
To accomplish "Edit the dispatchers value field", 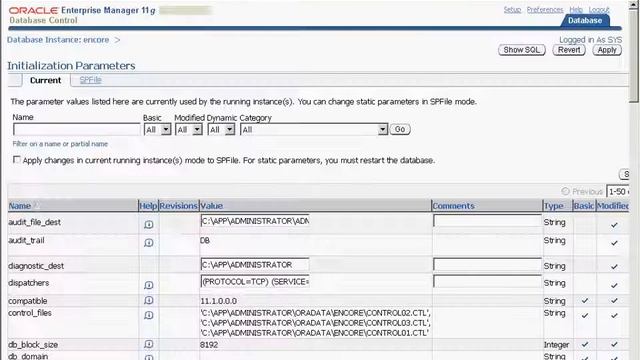I will tap(255, 282).
